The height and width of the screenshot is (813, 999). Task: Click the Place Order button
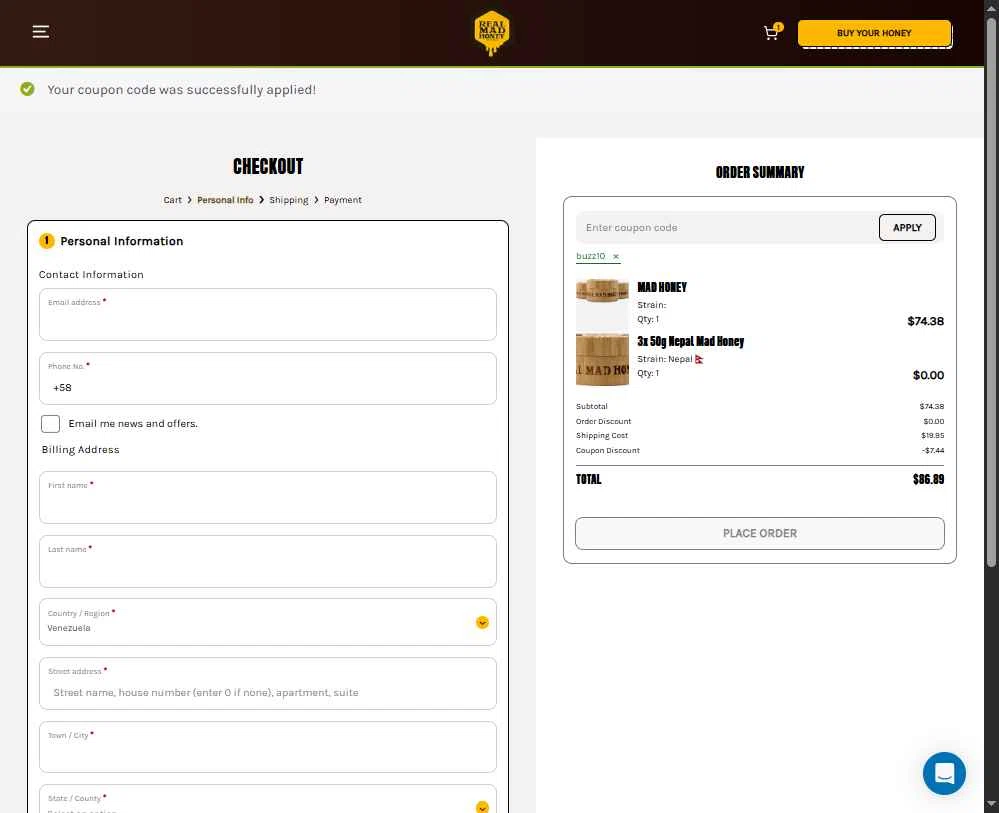point(759,533)
